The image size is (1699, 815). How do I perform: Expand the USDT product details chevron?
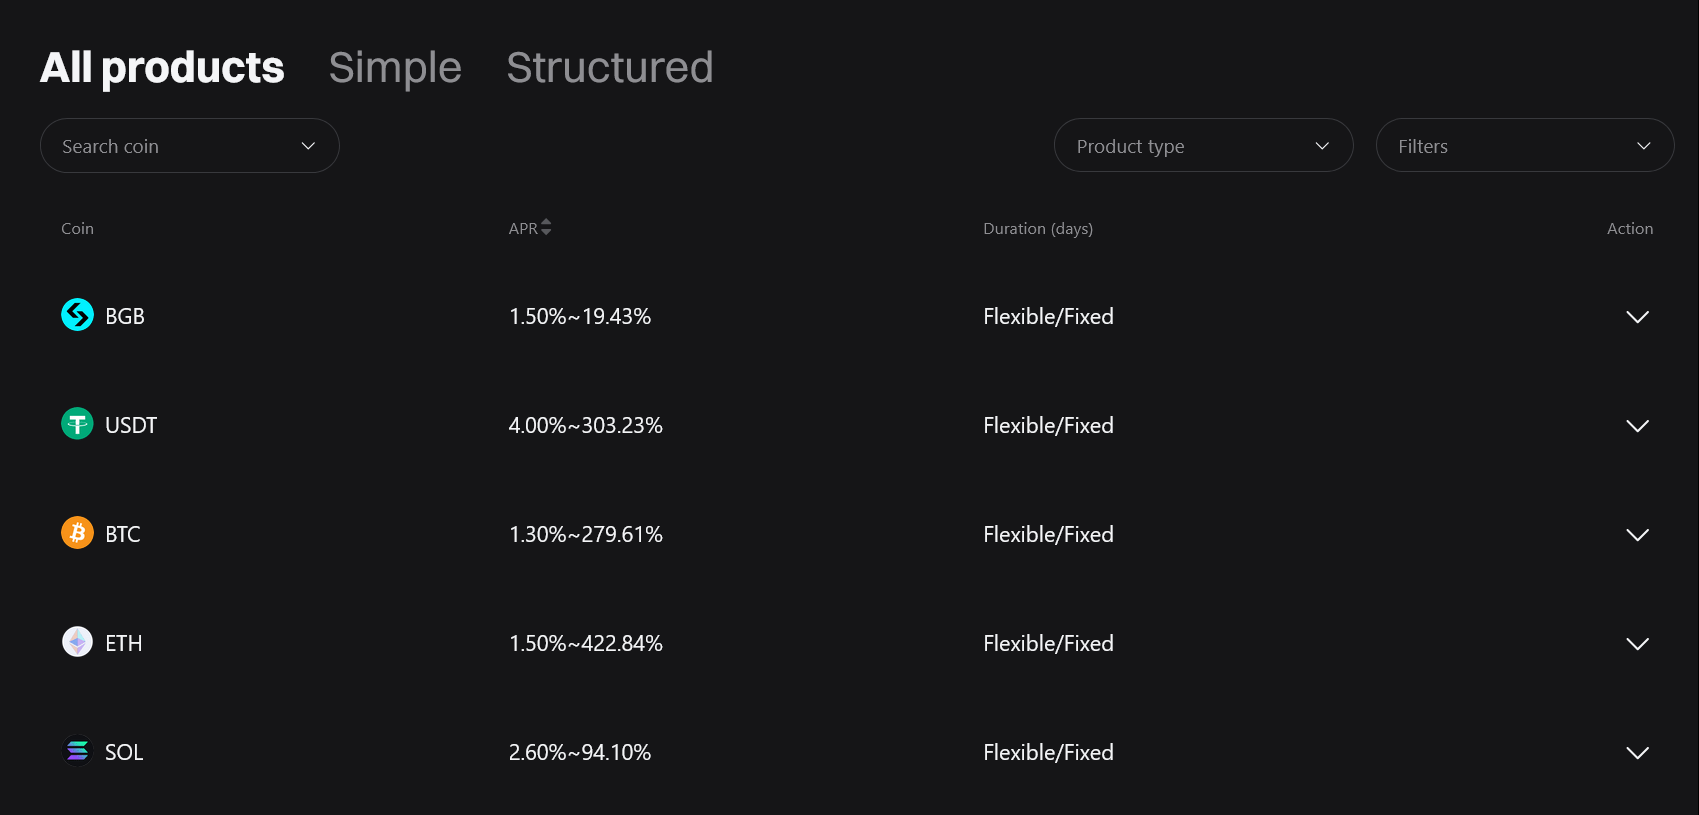[1637, 426]
